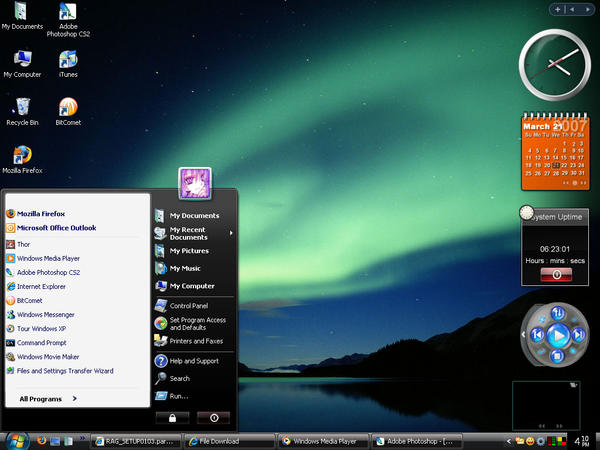Expand Quick Launch overflow chevron

(x=83, y=438)
